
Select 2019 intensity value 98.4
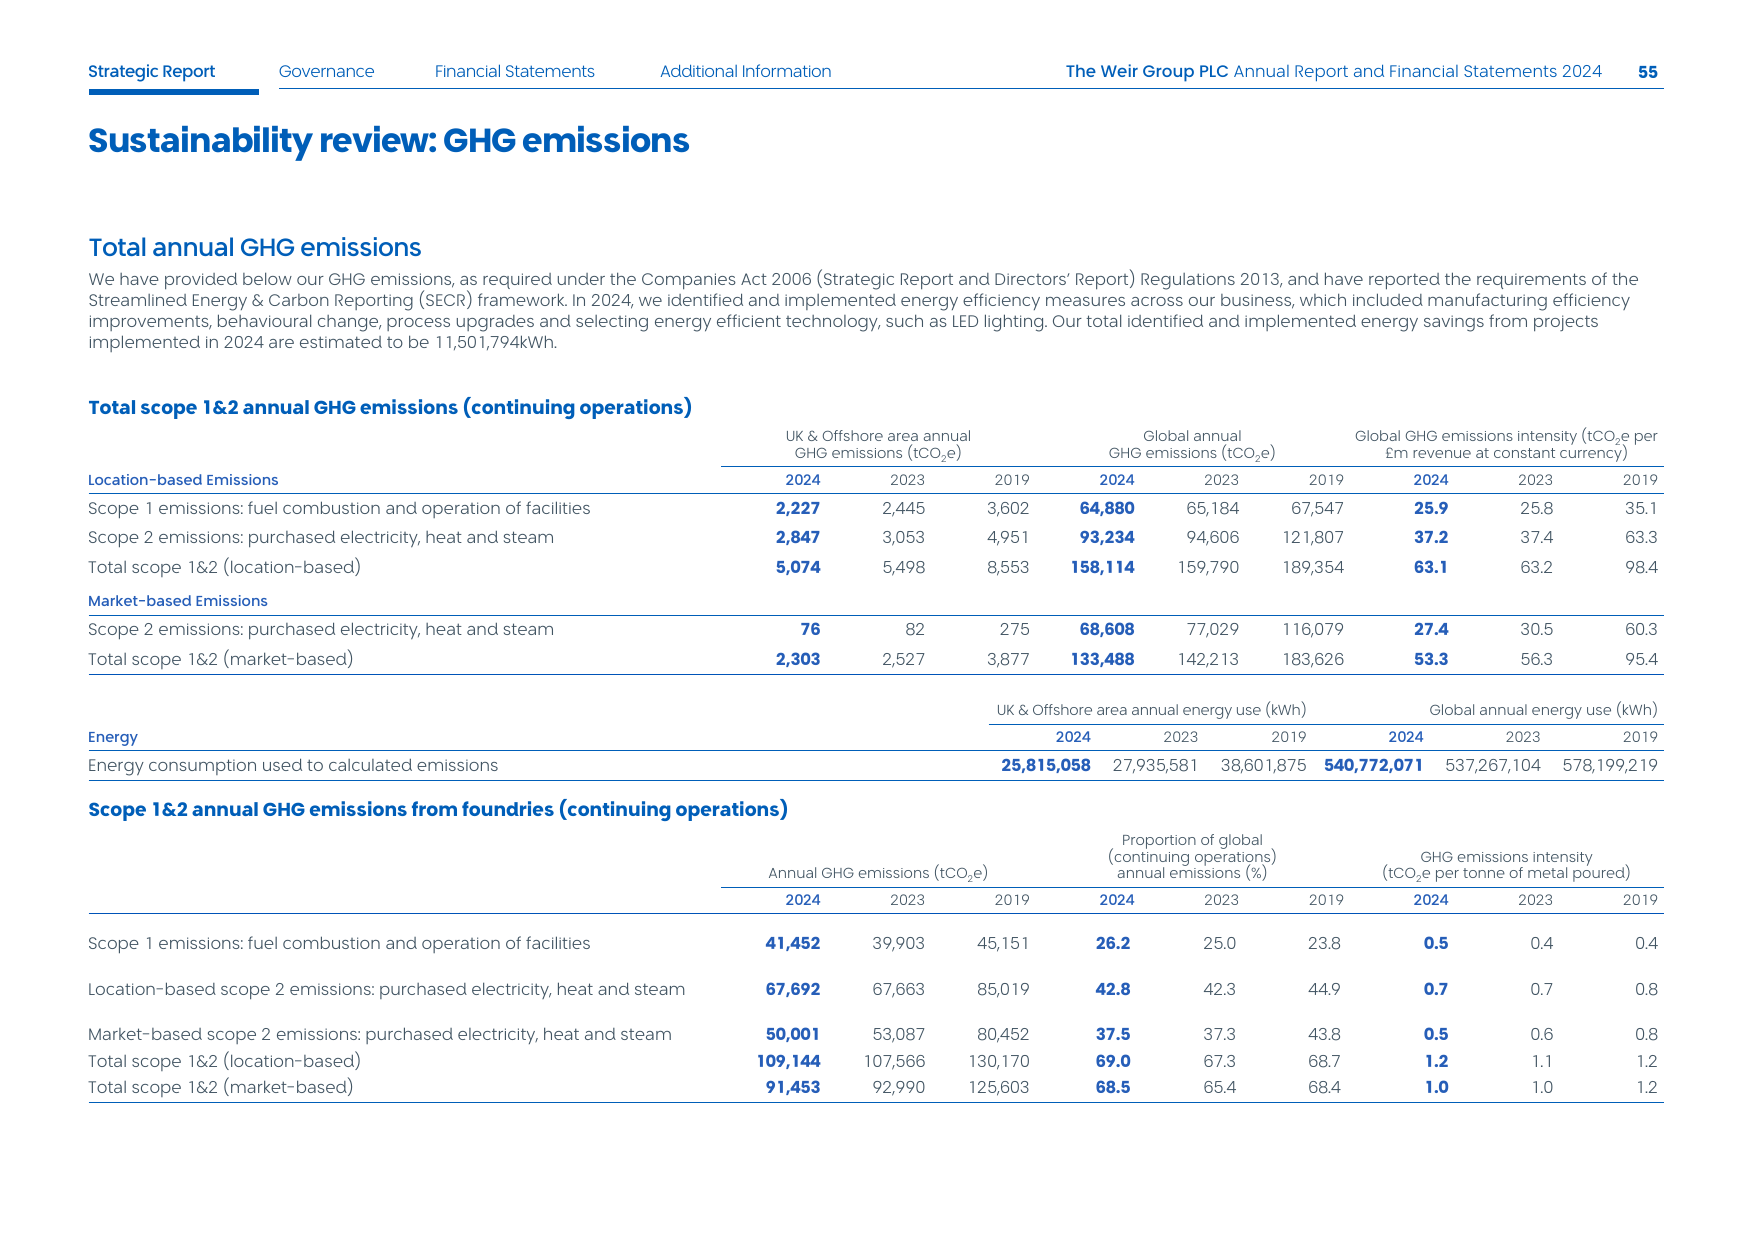pos(1641,567)
